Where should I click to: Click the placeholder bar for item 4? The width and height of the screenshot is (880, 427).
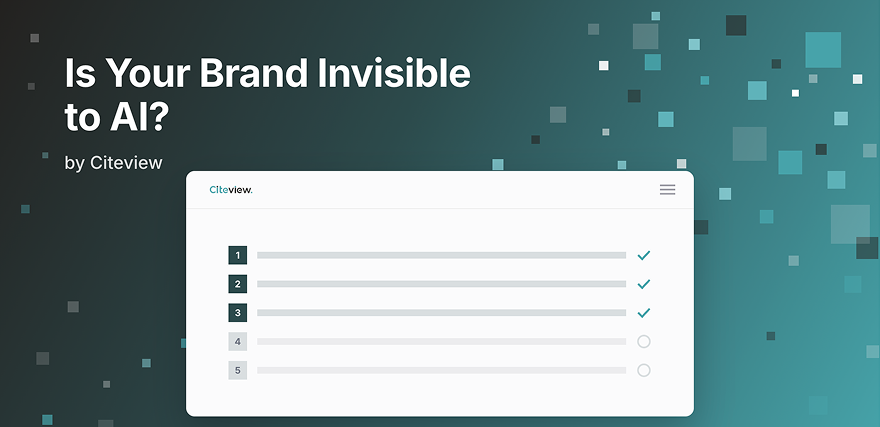[441, 341]
